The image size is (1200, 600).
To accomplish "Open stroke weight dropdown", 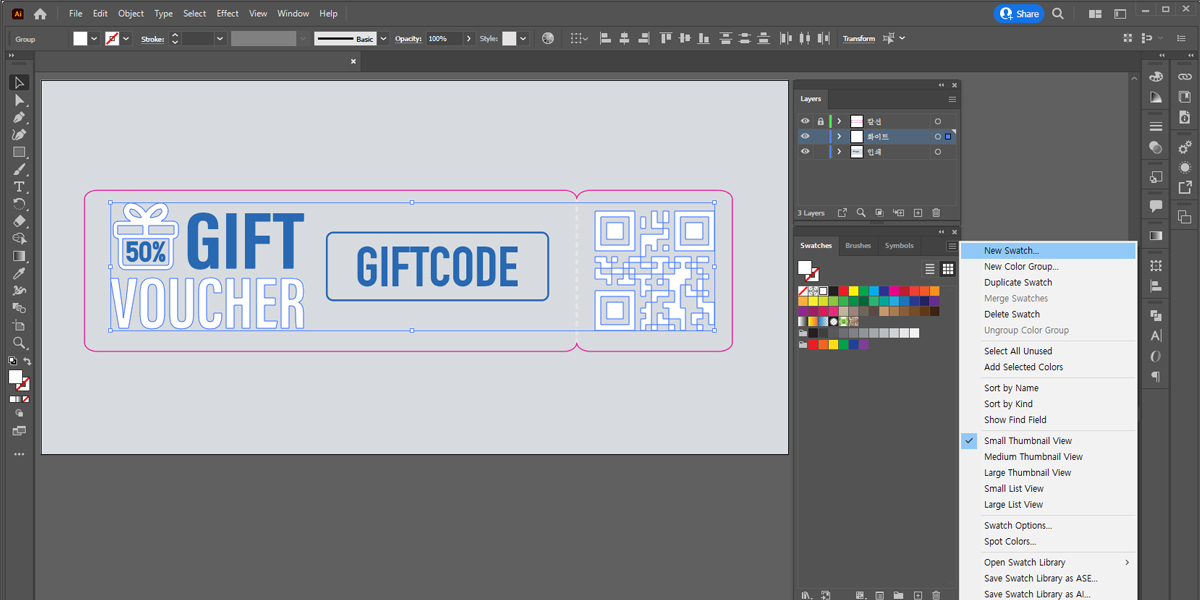I will click(220, 38).
